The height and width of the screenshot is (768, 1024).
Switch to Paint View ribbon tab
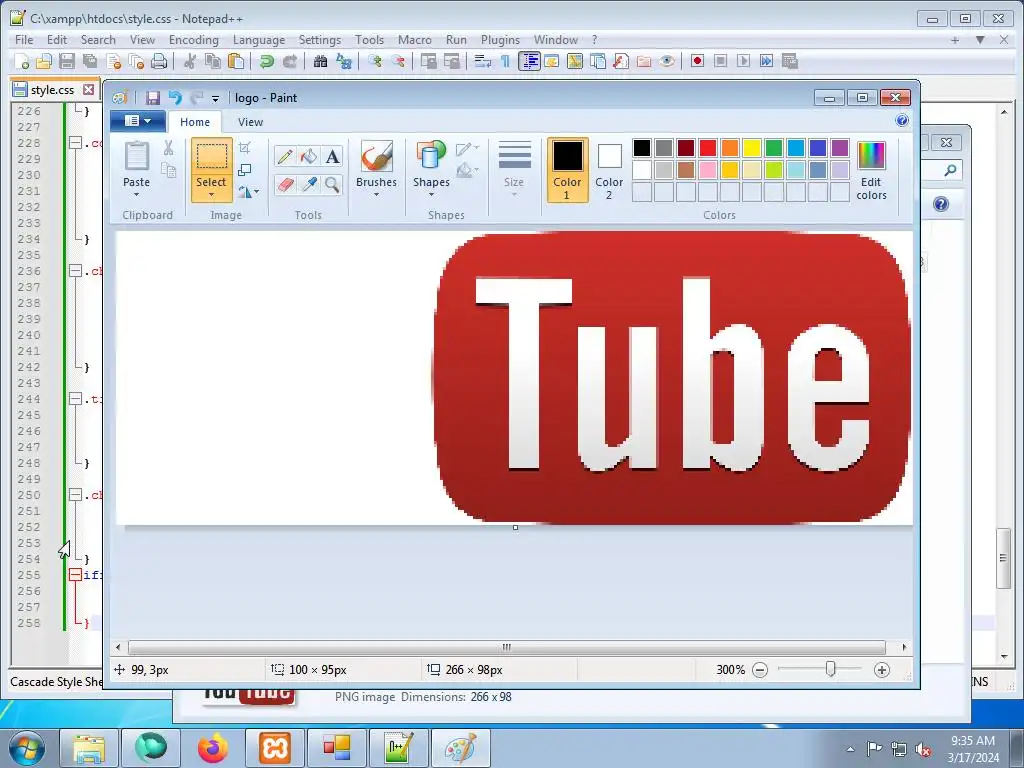tap(250, 122)
